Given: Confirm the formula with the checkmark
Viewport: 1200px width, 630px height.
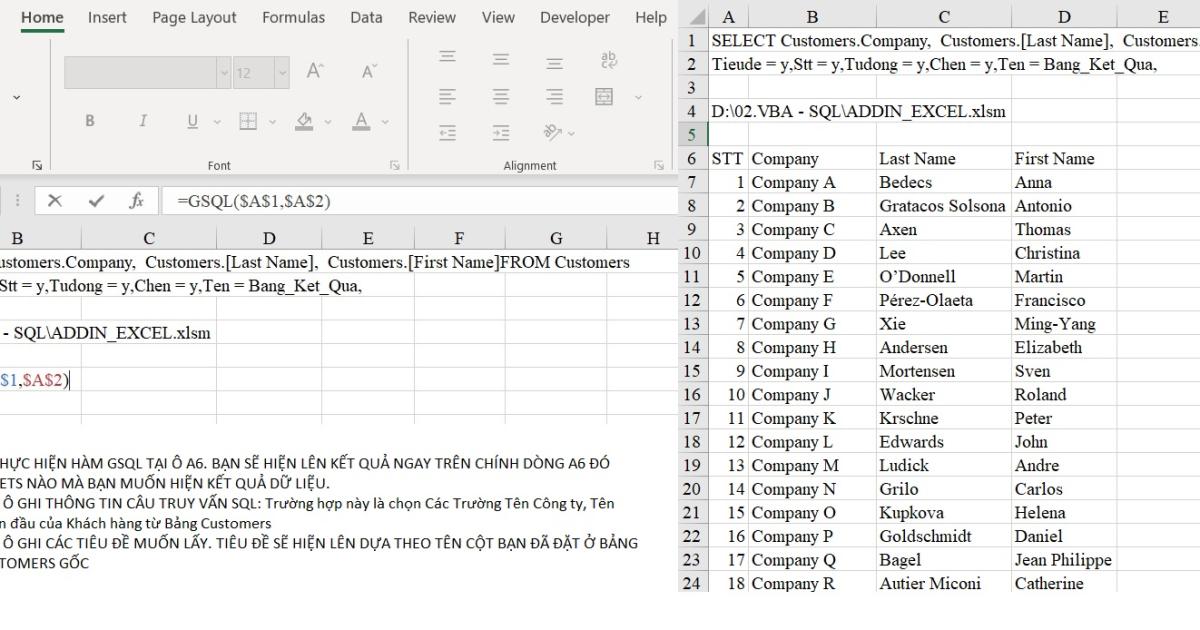Looking at the screenshot, I should (x=96, y=201).
